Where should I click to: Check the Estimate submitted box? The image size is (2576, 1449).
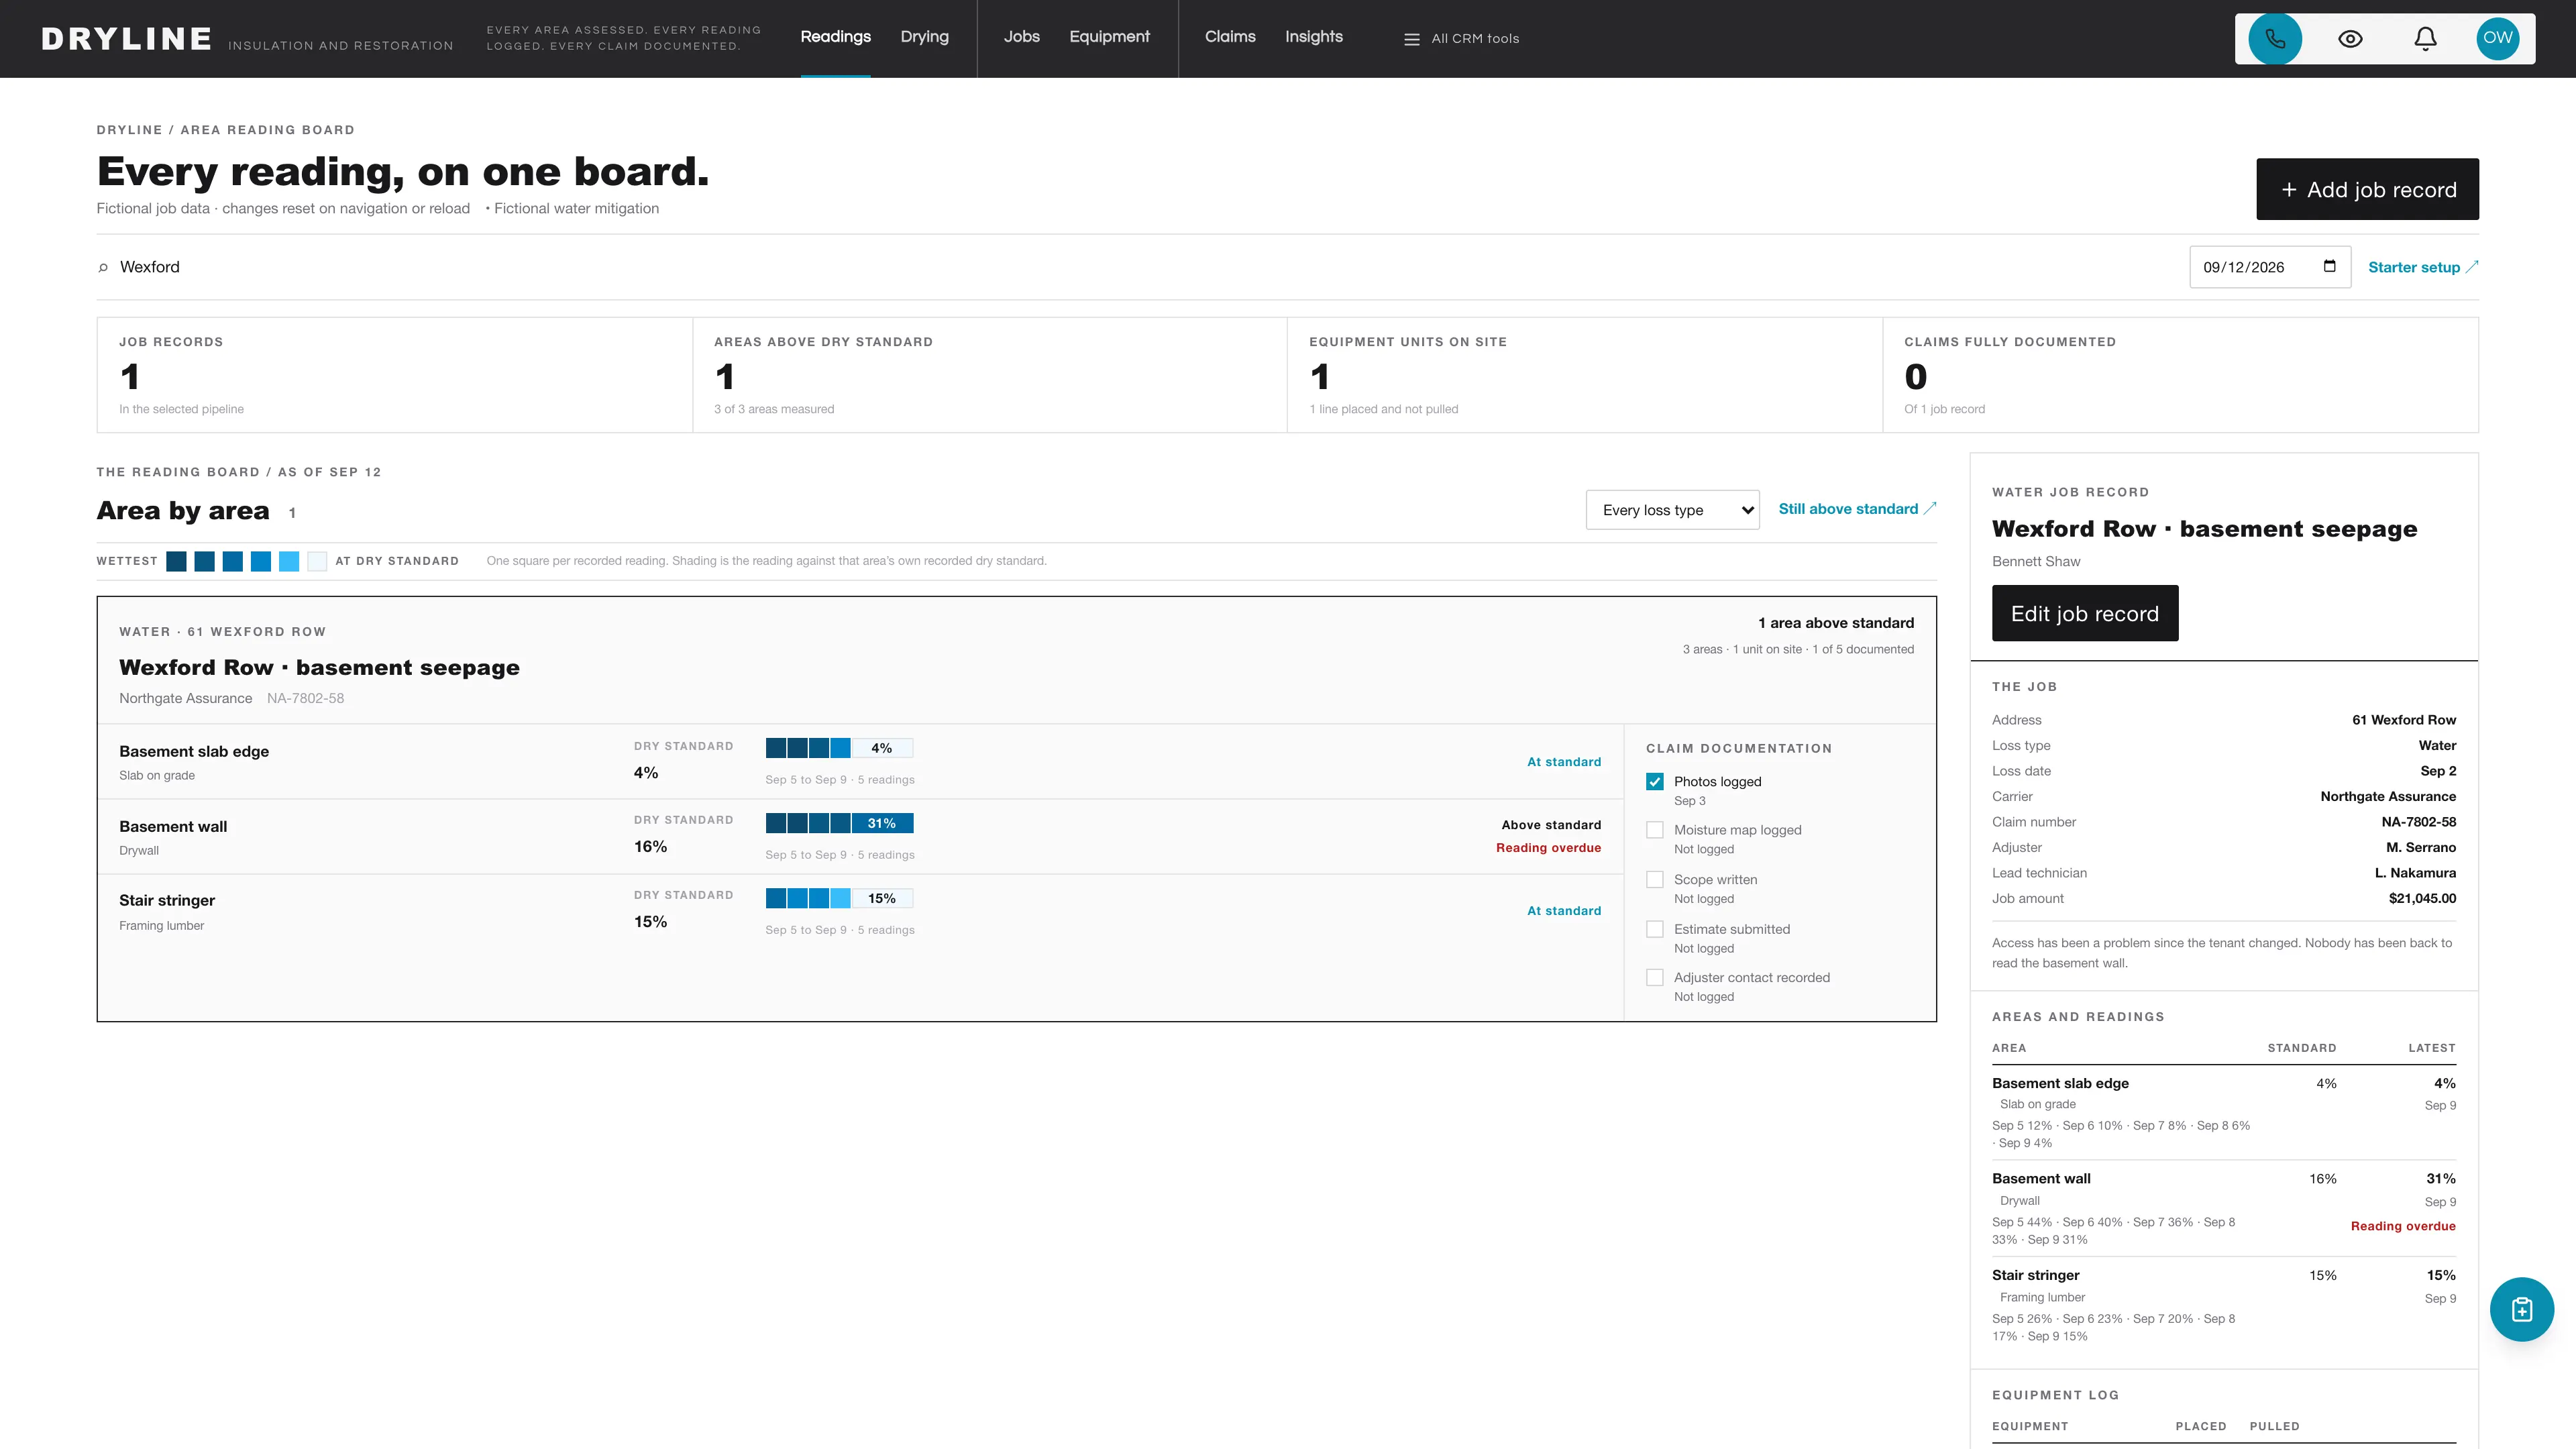(1655, 929)
